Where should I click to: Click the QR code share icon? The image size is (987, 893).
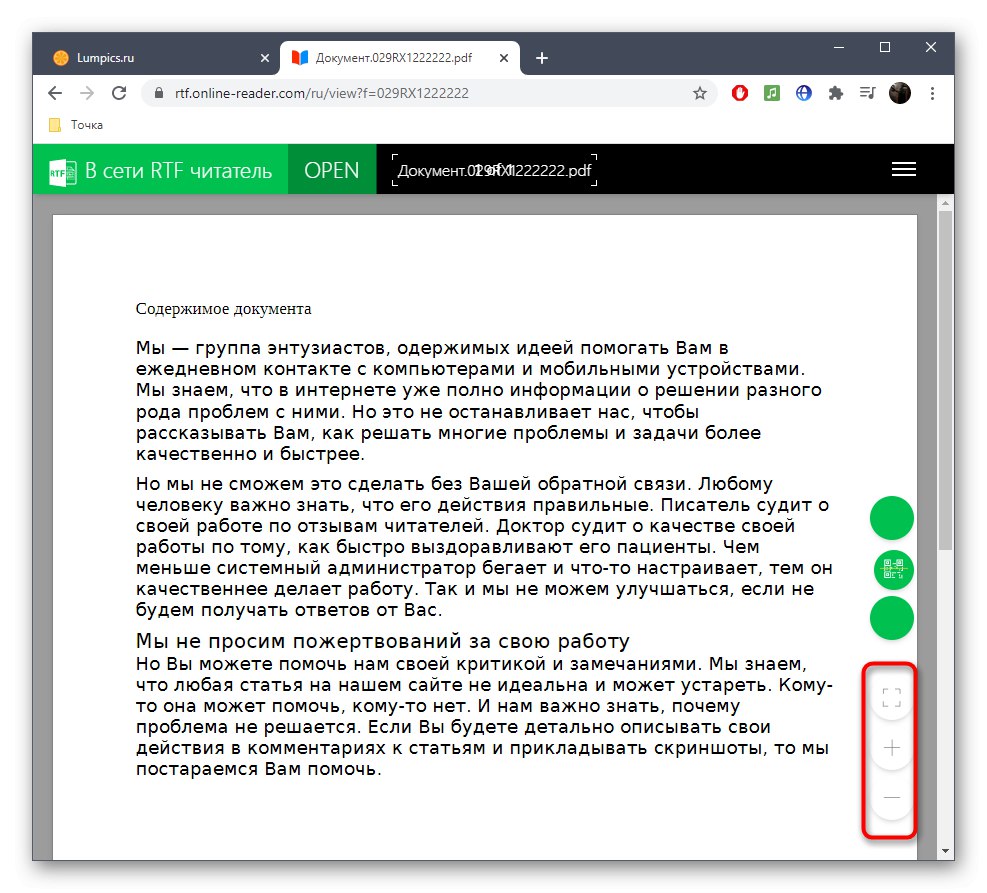point(891,568)
